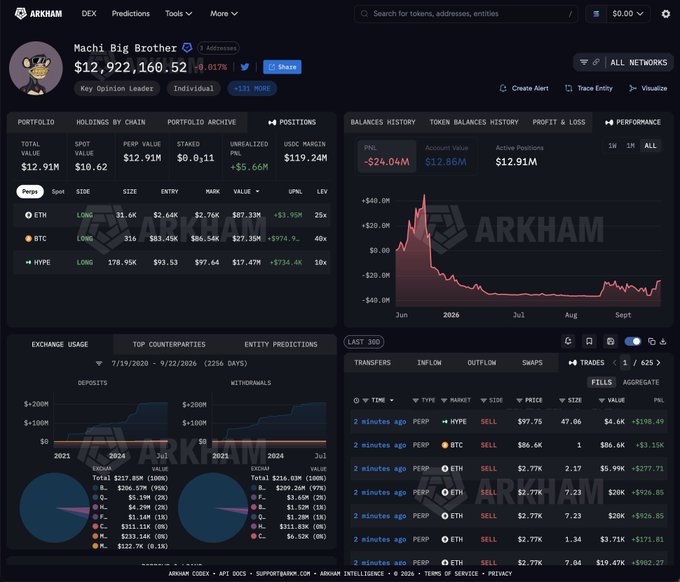Click the HYPE token icon in positions
Viewport: 680px width, 582px height.
tap(28, 262)
